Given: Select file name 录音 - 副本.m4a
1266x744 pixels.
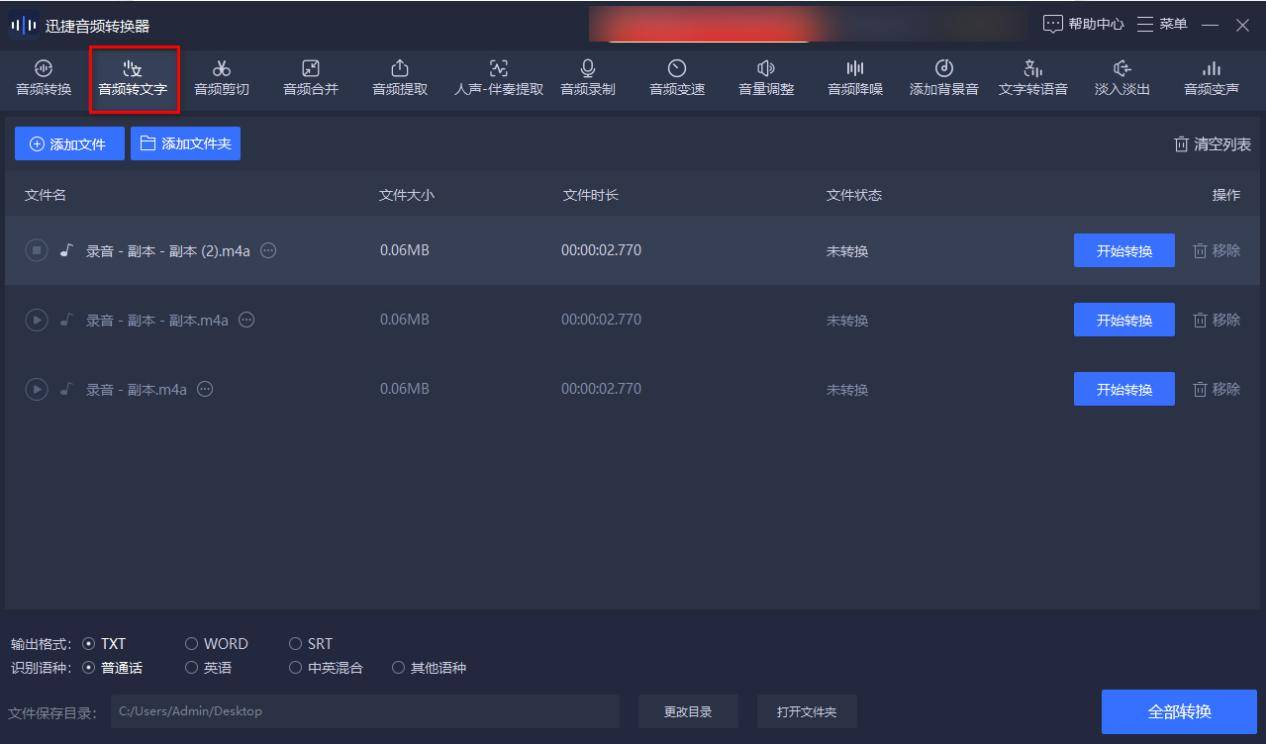Looking at the screenshot, I should [x=137, y=389].
